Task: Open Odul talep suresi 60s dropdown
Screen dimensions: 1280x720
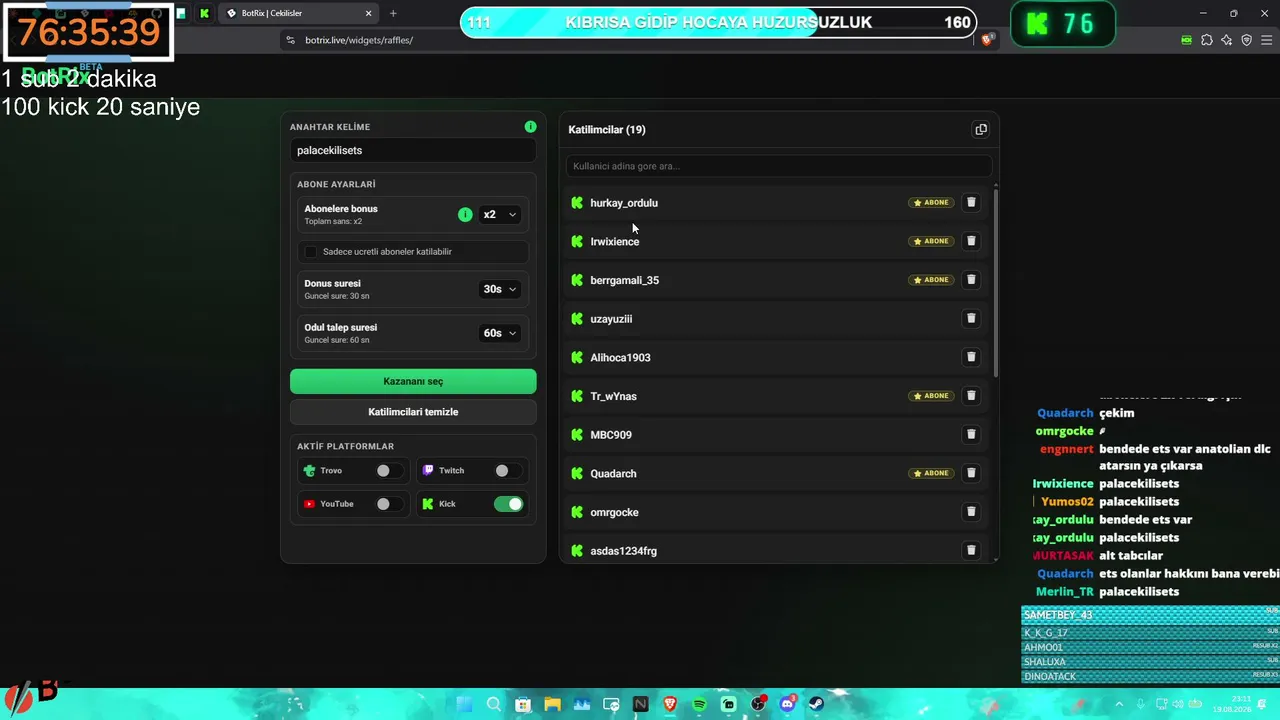Action: (499, 333)
